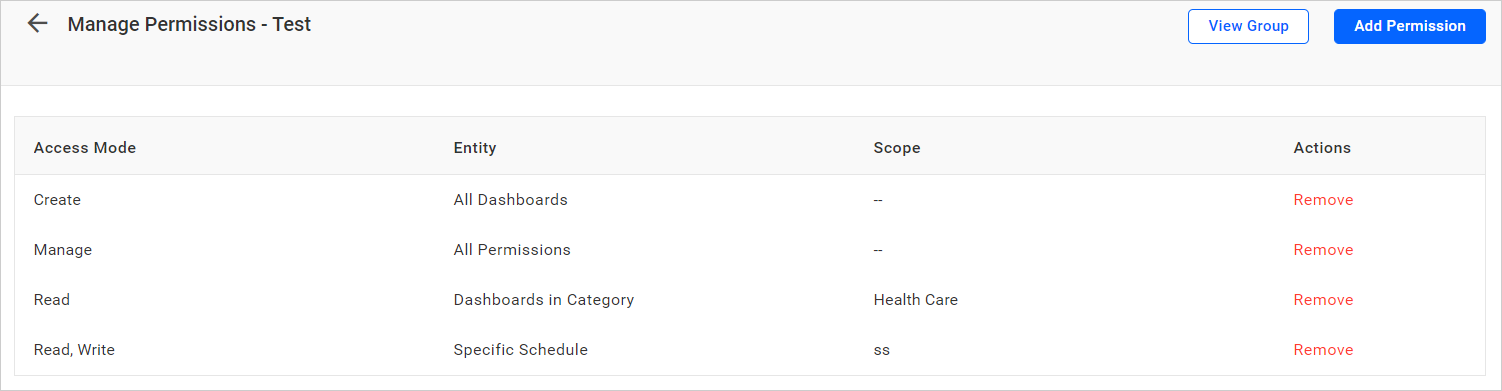
Task: Select the Manage access mode cell
Action: coord(63,250)
